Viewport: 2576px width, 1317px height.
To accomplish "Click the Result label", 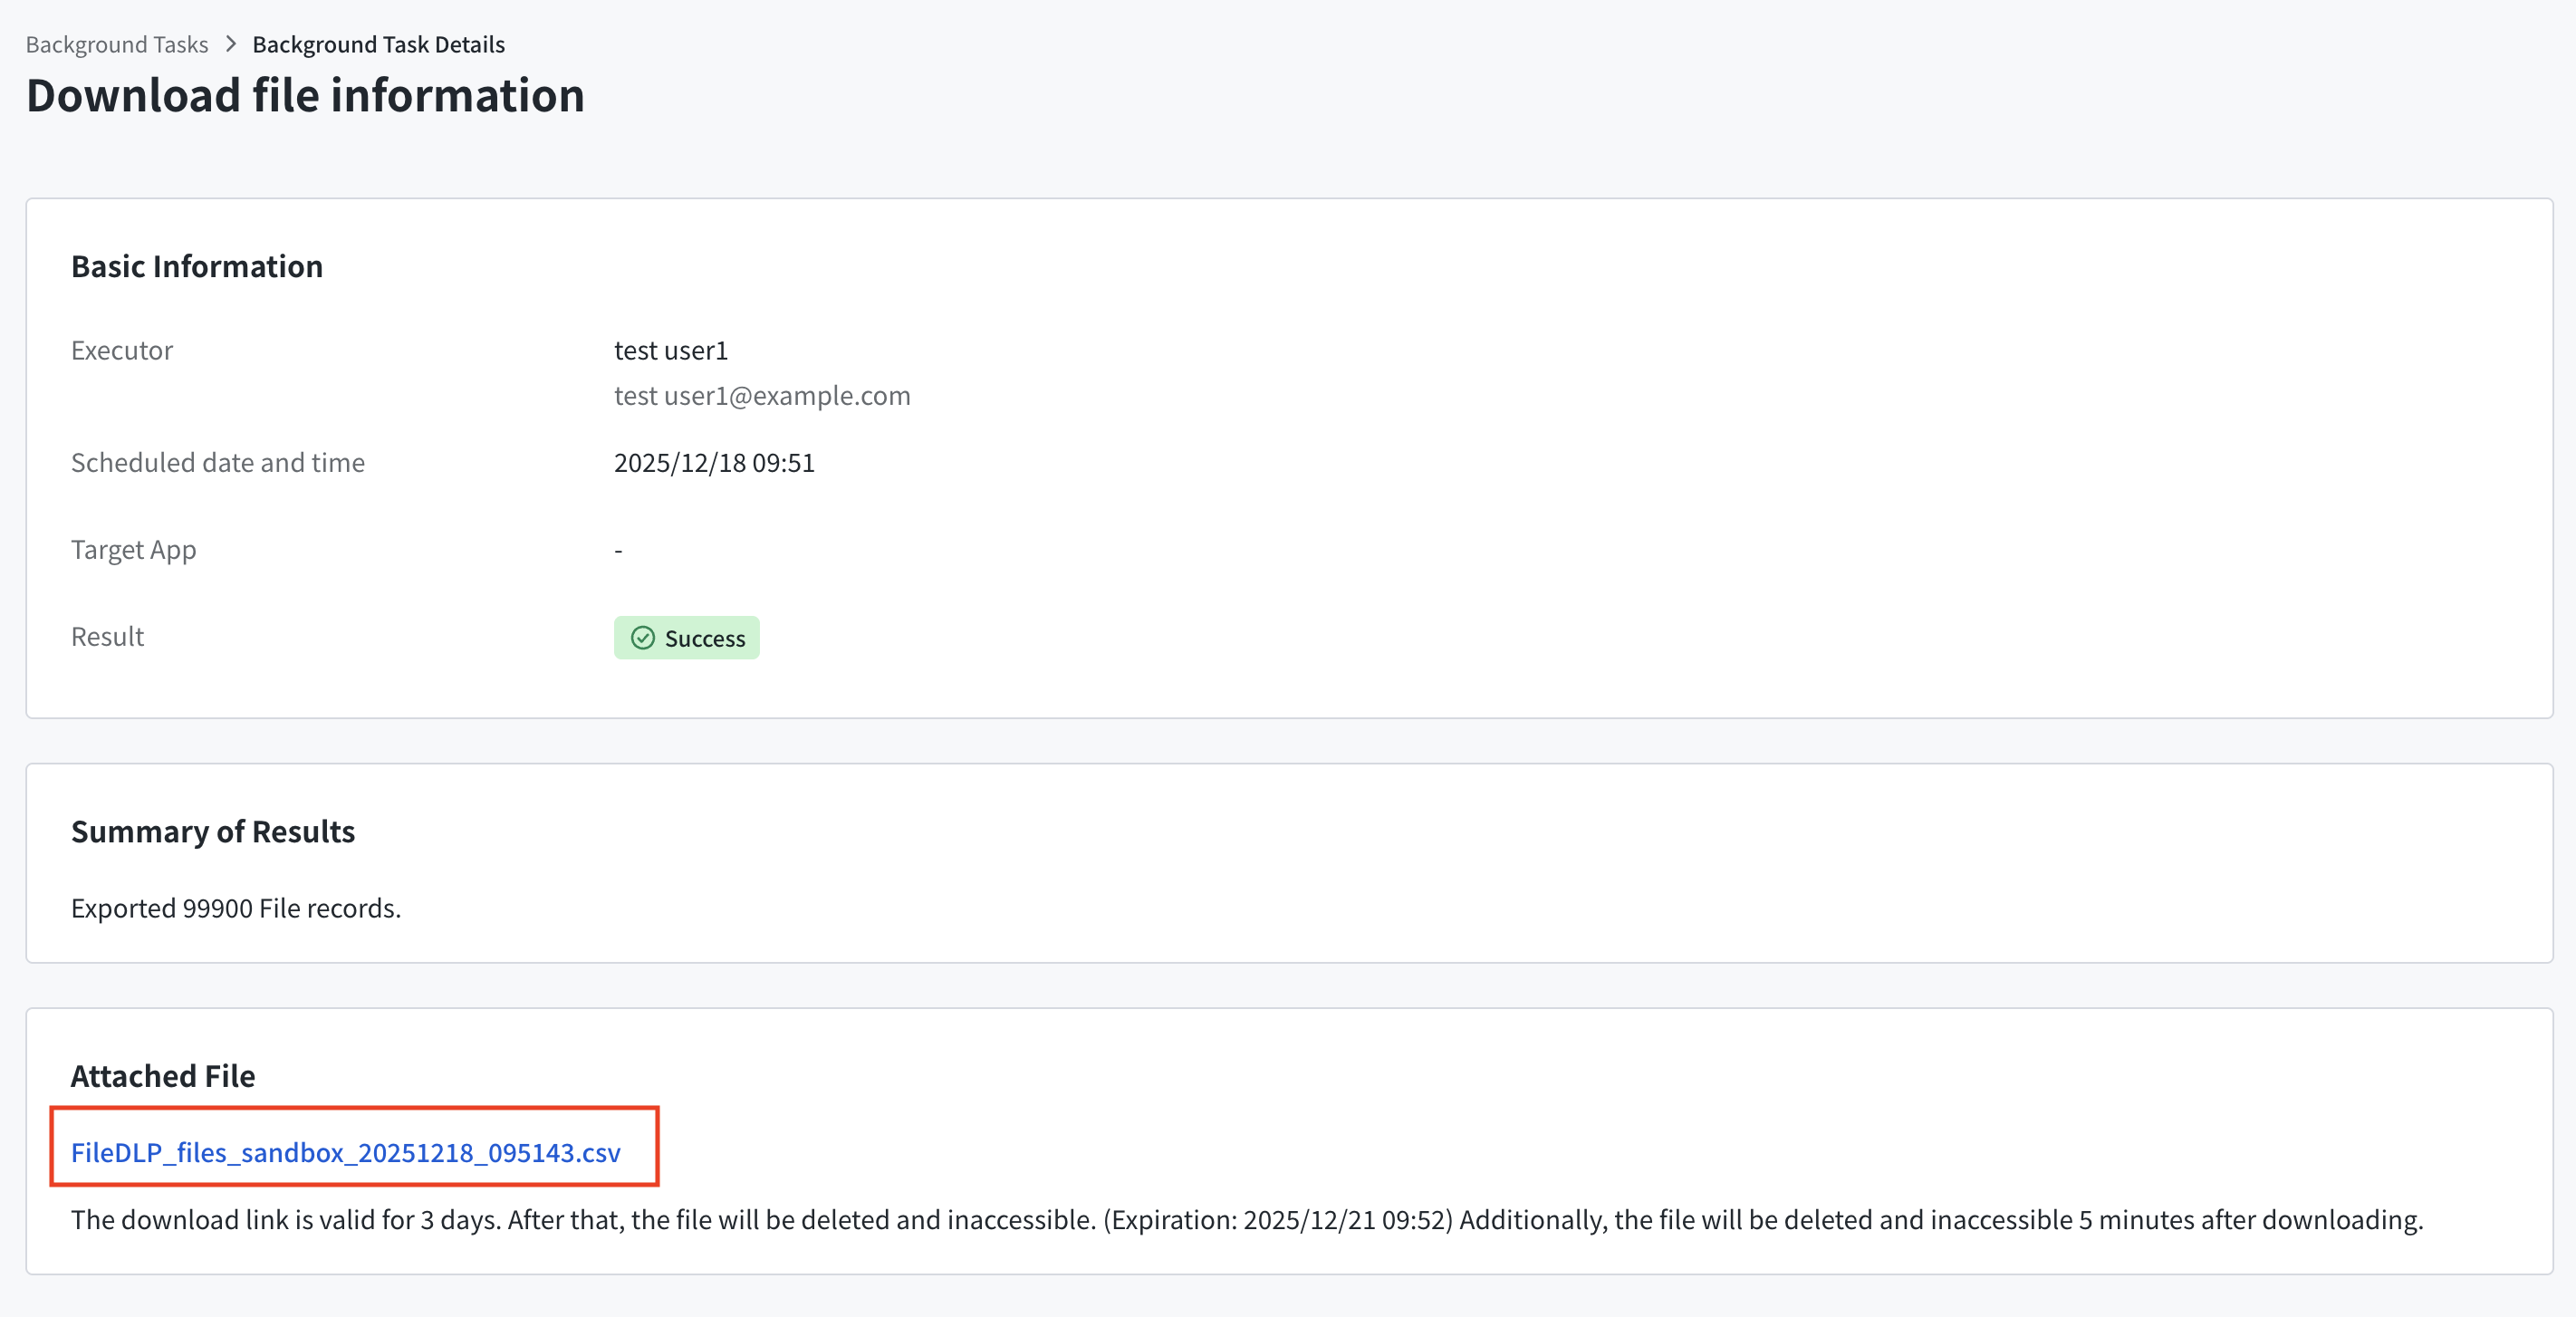I will [107, 636].
